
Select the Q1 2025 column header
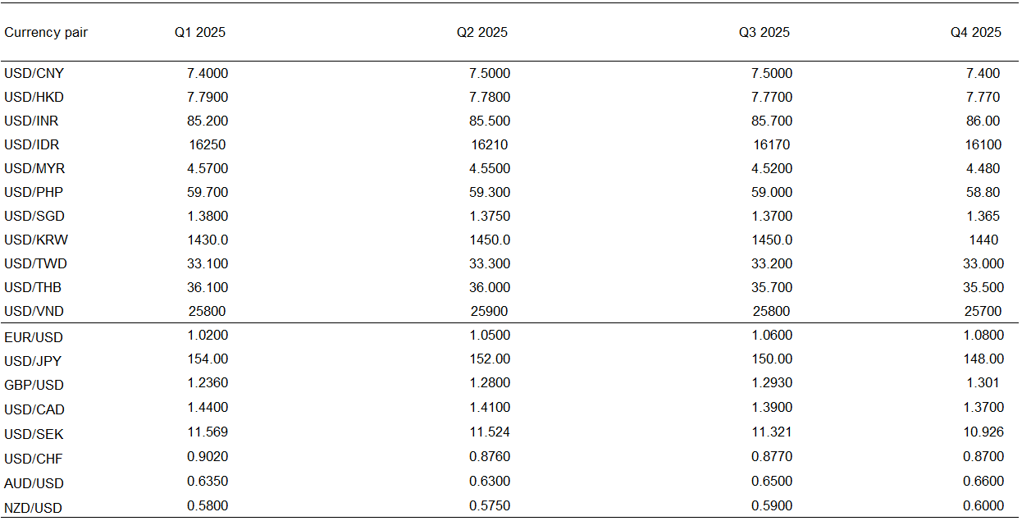pyautogui.click(x=200, y=32)
